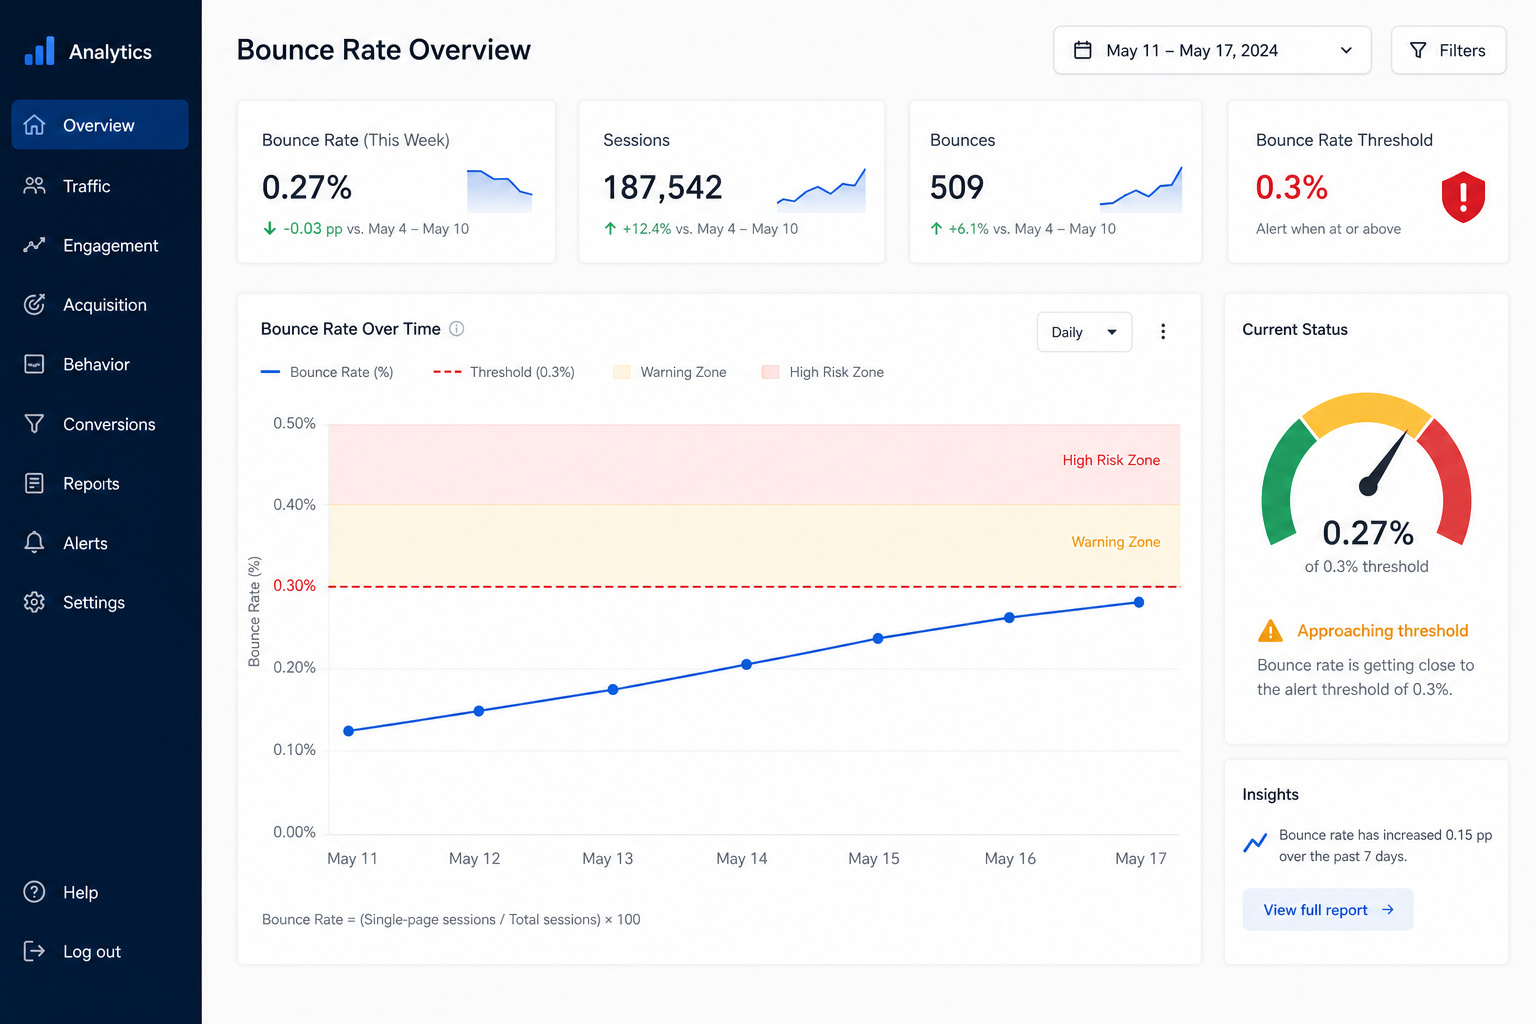Image resolution: width=1536 pixels, height=1024 pixels.
Task: Click the info icon beside Bounce Rate Over Time
Action: (457, 329)
